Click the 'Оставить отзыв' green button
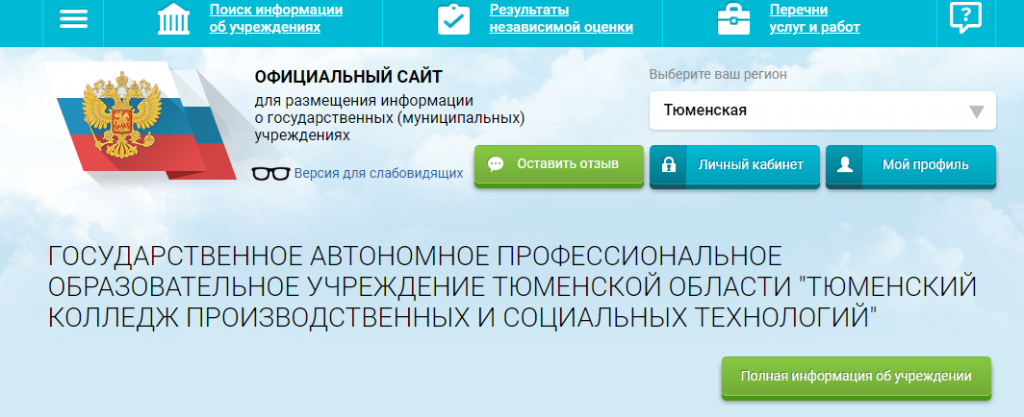 click(559, 166)
